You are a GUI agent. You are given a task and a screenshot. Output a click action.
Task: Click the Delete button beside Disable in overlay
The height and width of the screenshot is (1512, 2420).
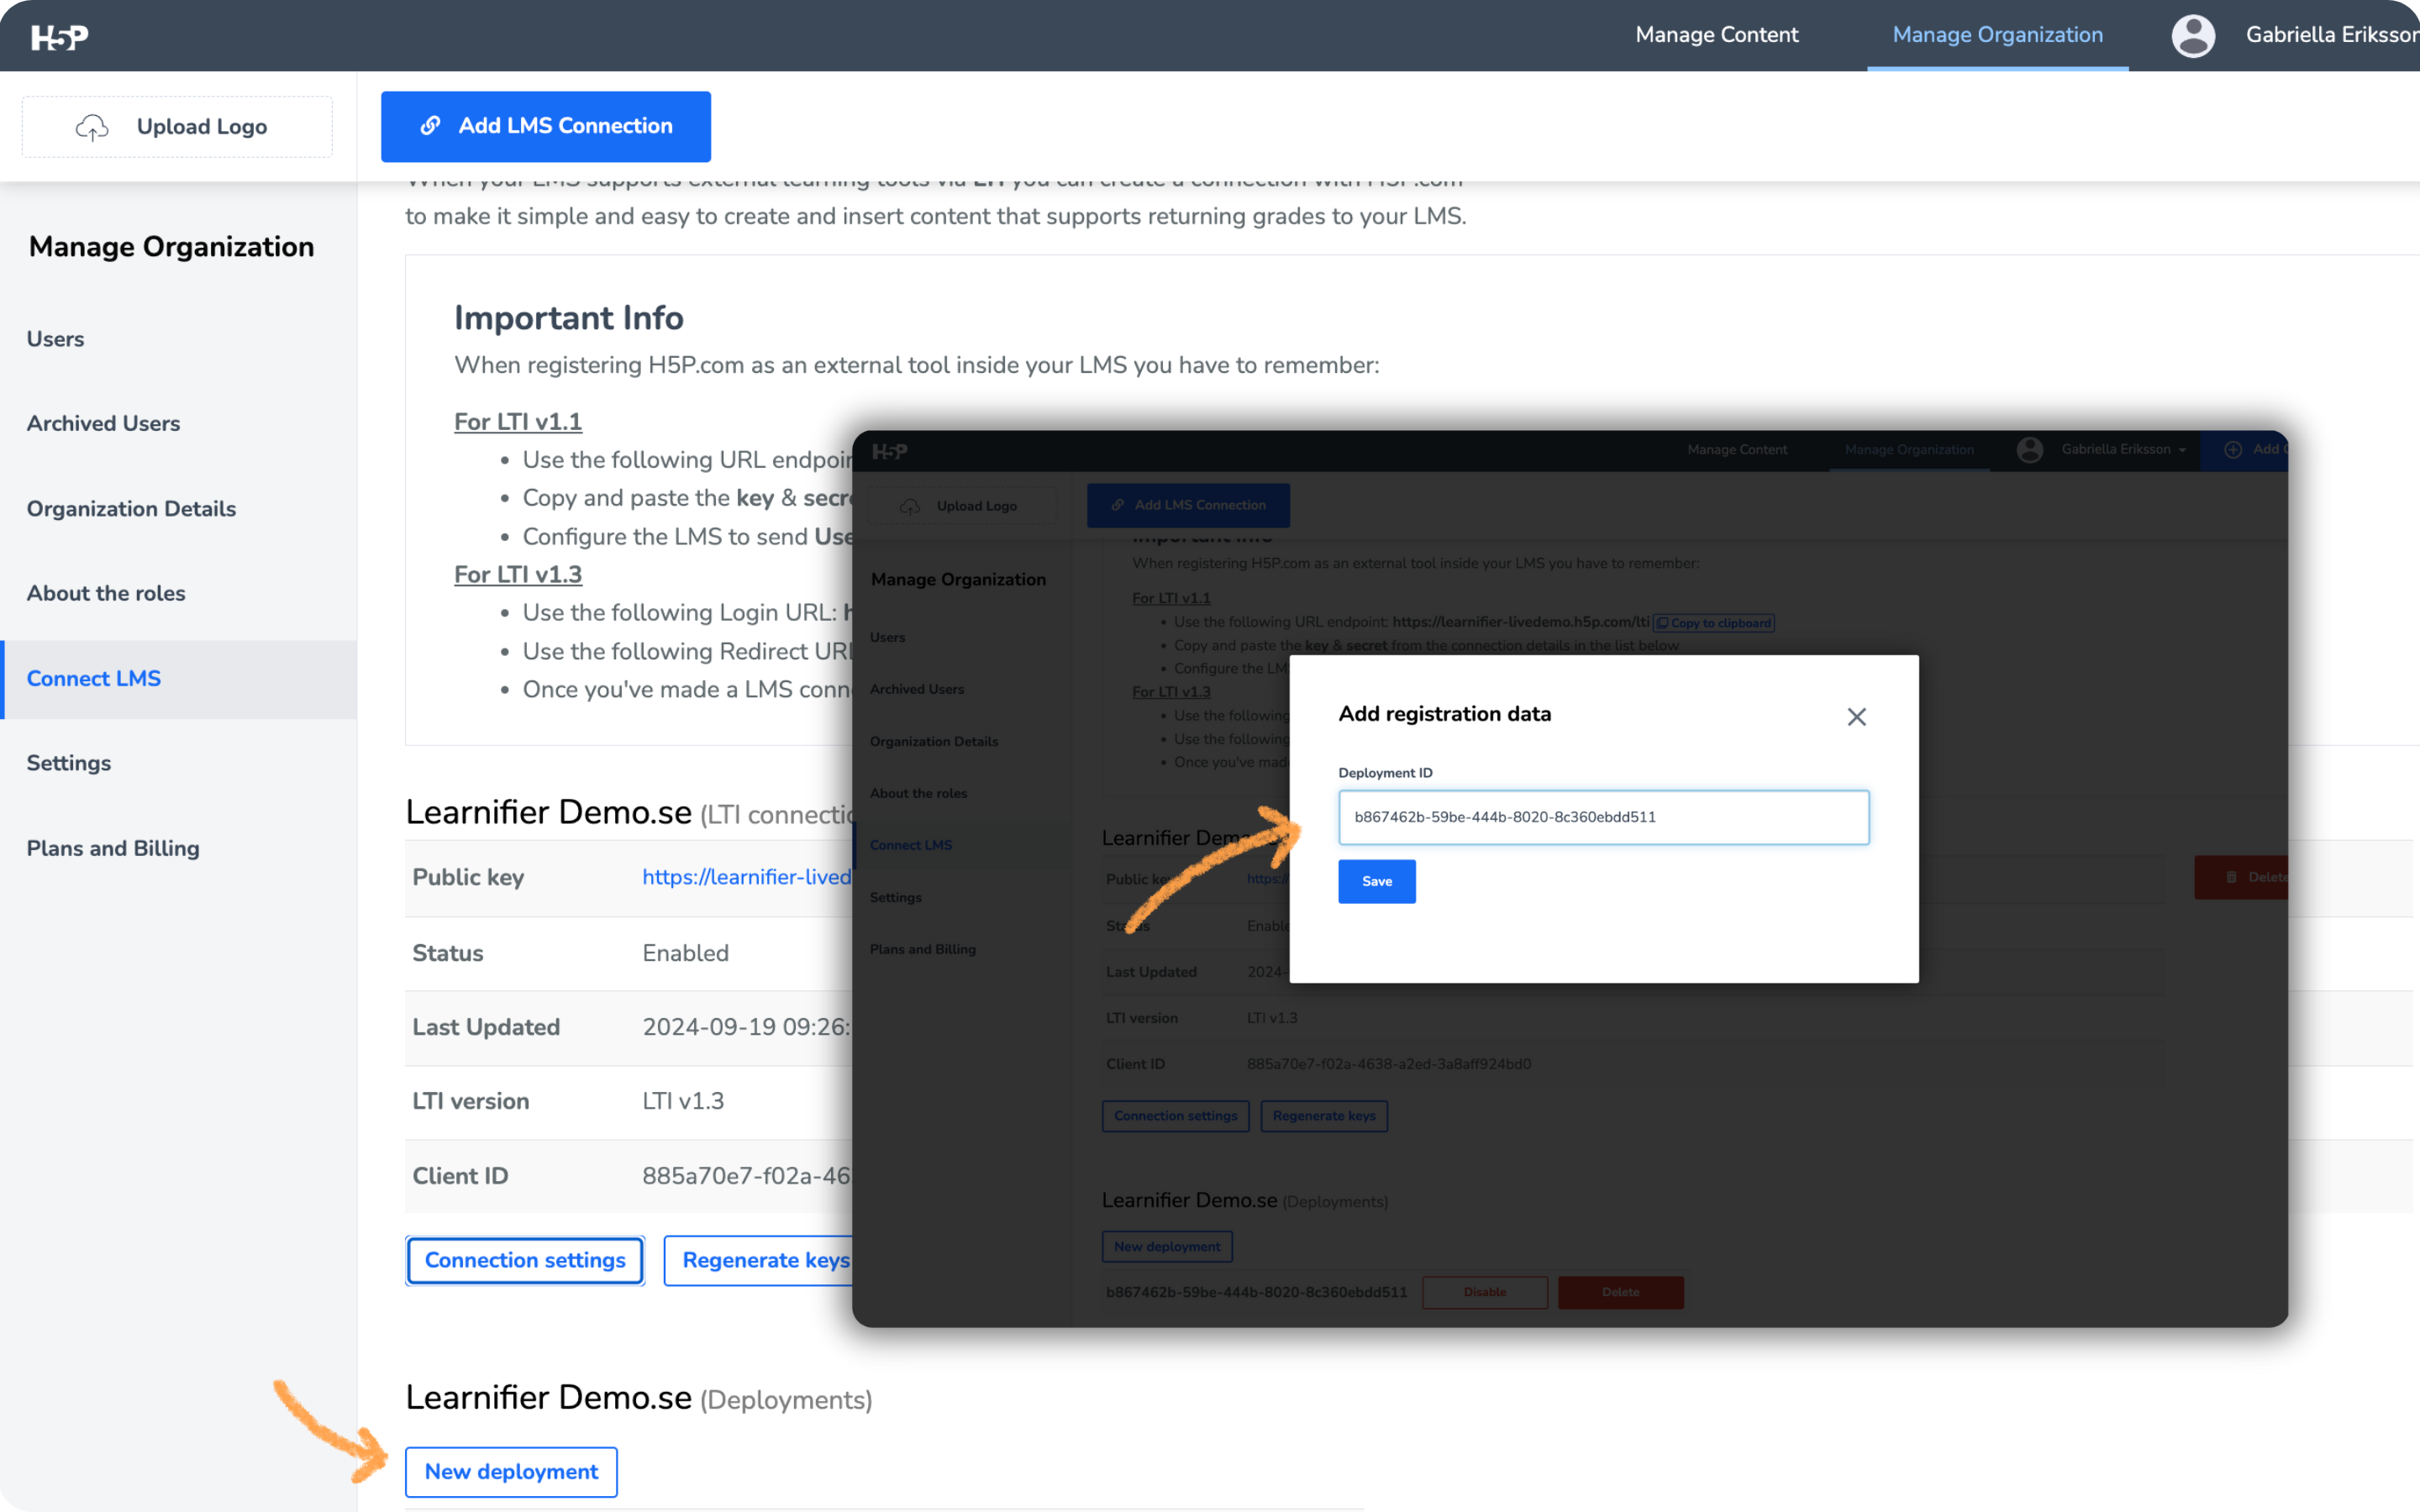[1621, 1292]
